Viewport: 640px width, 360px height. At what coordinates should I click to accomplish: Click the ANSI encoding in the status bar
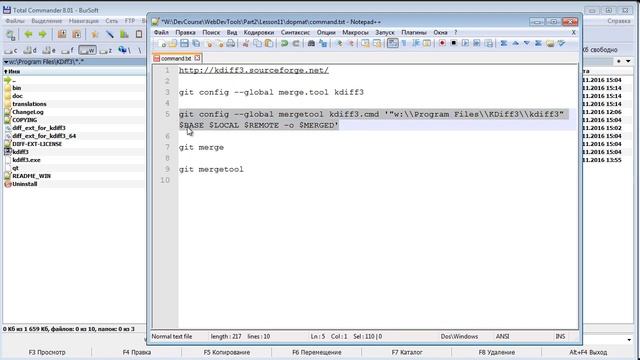point(502,336)
